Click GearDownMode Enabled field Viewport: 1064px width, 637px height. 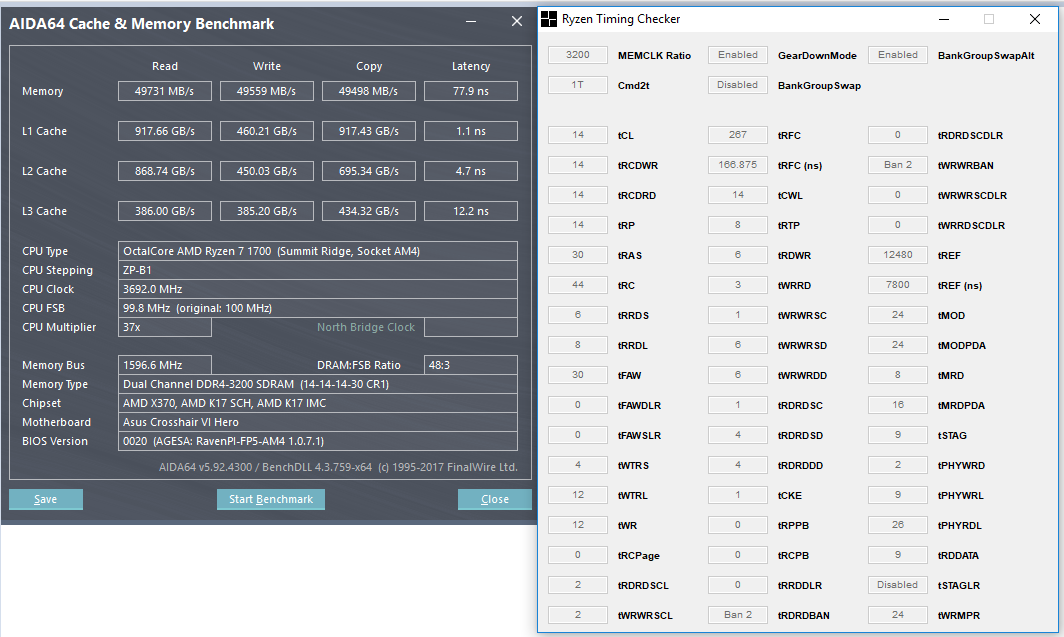click(x=738, y=55)
